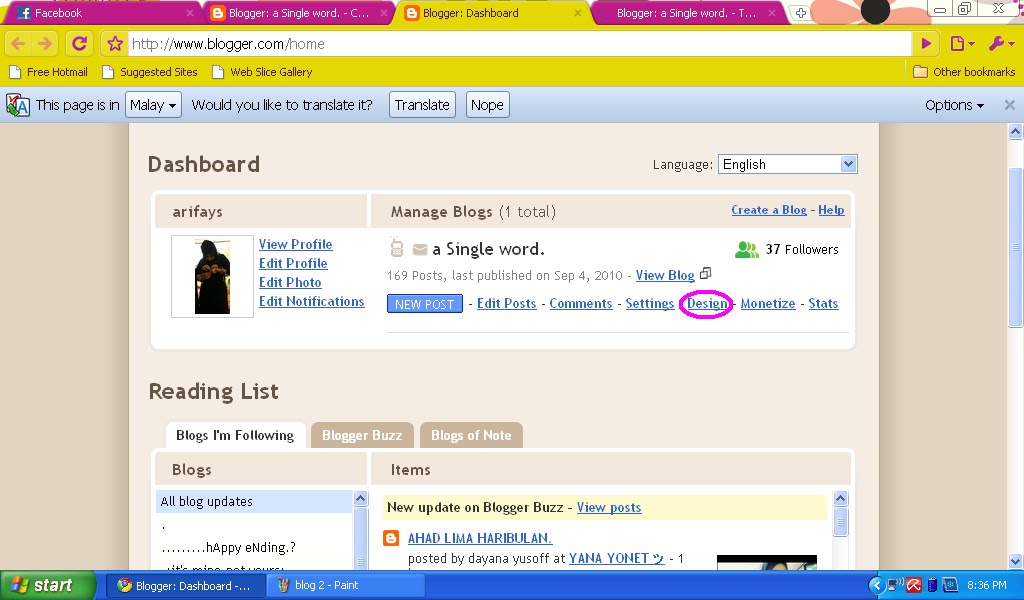Viewport: 1024px width, 600px height.
Task: Select All blog updates in Blogs list
Action: [254, 501]
